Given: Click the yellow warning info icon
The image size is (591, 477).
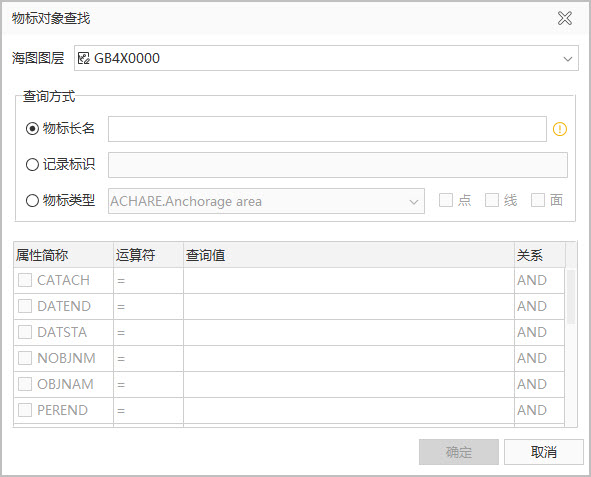Looking at the screenshot, I should 560,129.
